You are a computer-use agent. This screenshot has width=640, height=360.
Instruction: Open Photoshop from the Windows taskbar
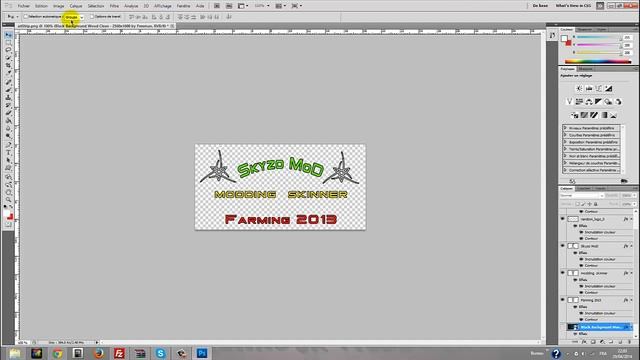click(202, 353)
